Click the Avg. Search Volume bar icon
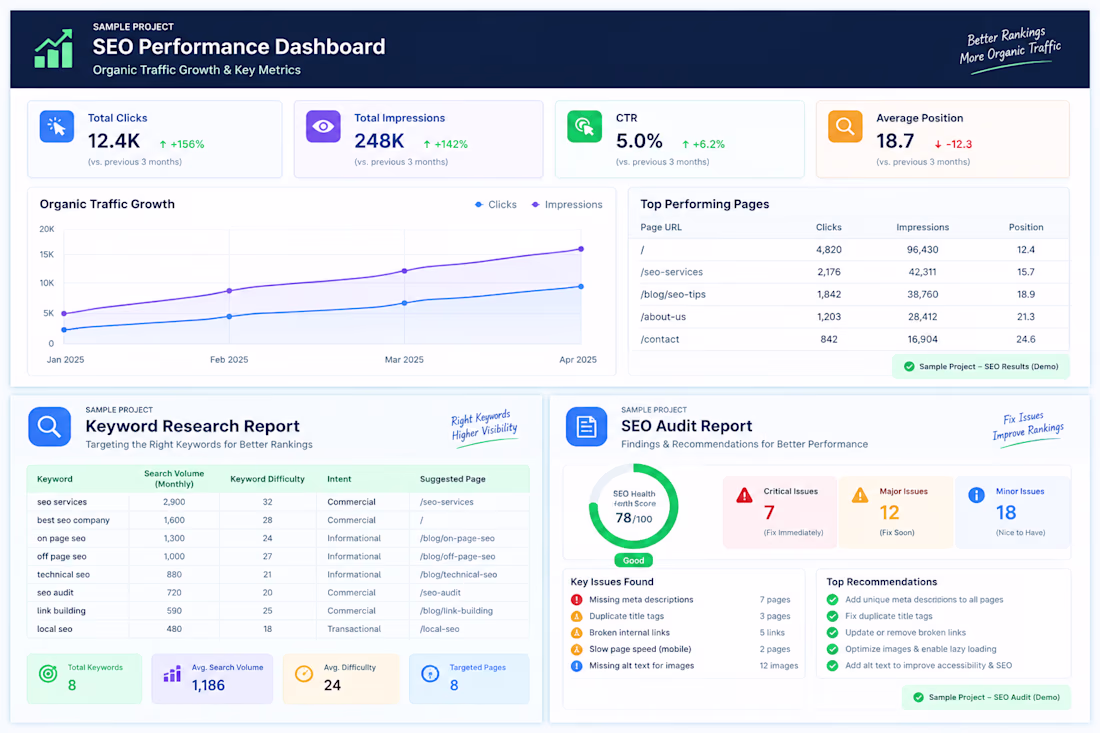The width and height of the screenshot is (1100, 733). point(172,674)
